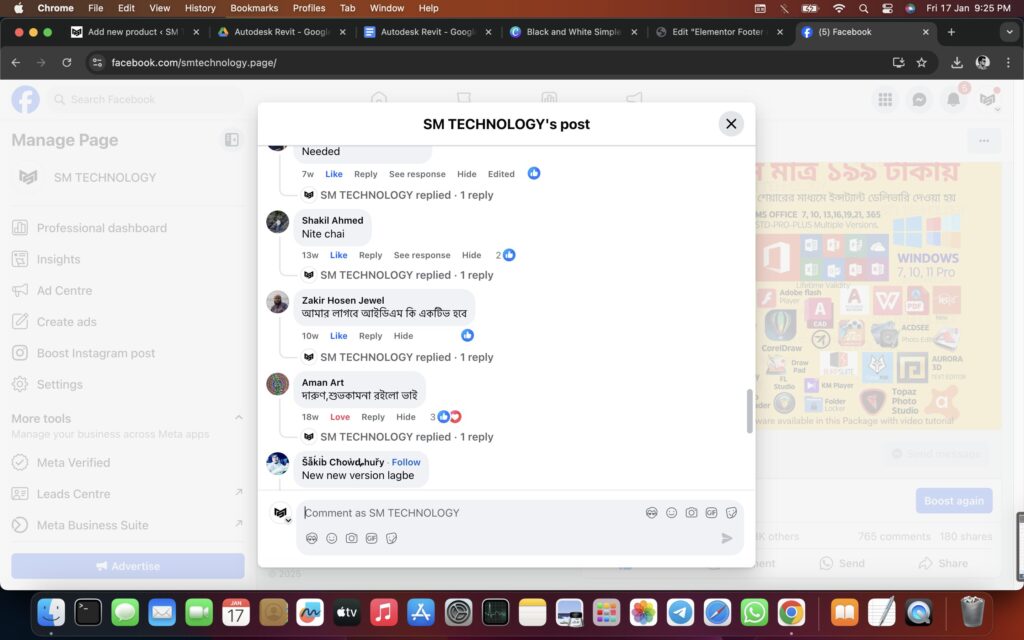The image size is (1024, 640).
Task: Bookmark this page with the star icon
Action: pos(921,62)
